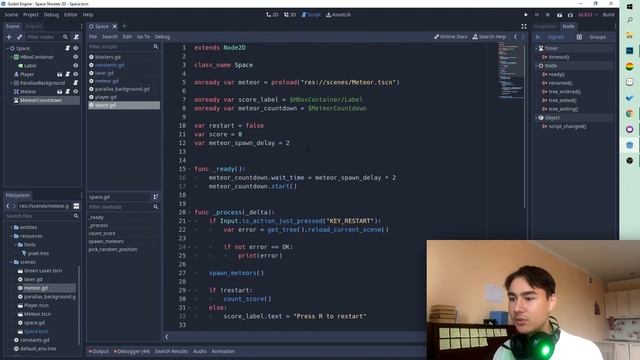The image size is (640, 360).
Task: Toggle visibility of HBoxContainer node
Action: (76, 57)
